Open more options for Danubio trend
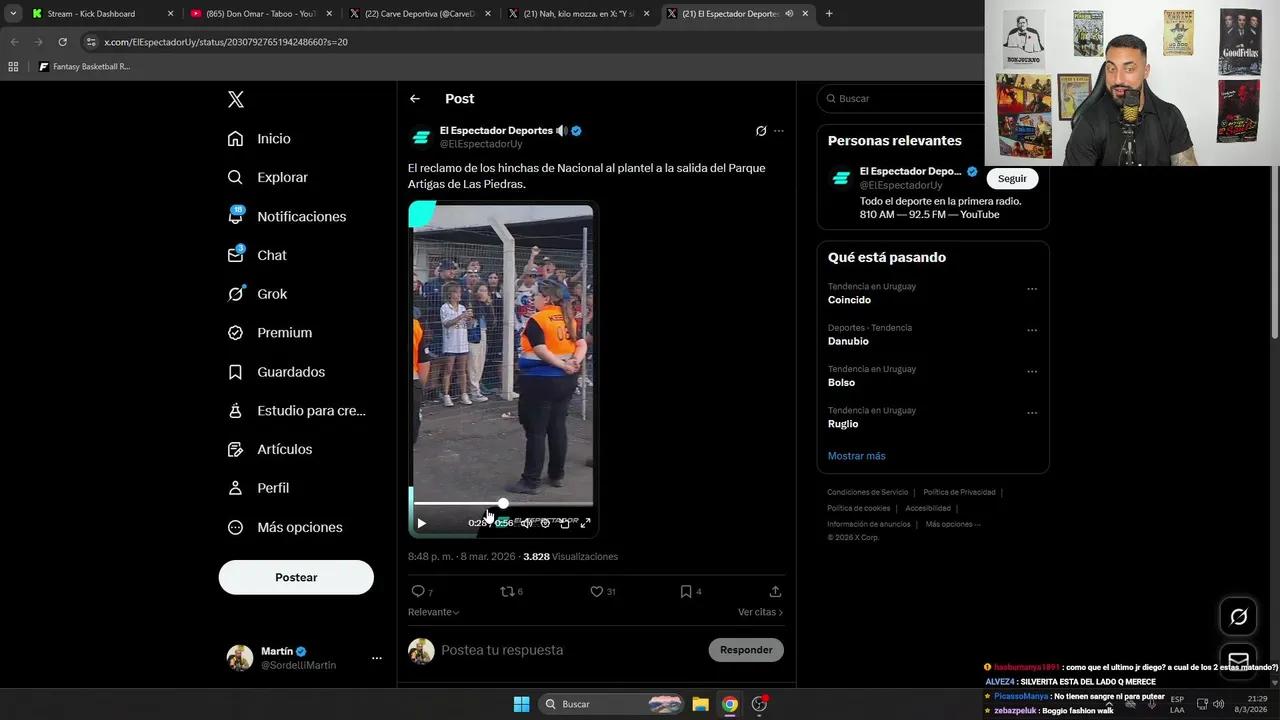This screenshot has height=720, width=1280. click(x=1032, y=330)
